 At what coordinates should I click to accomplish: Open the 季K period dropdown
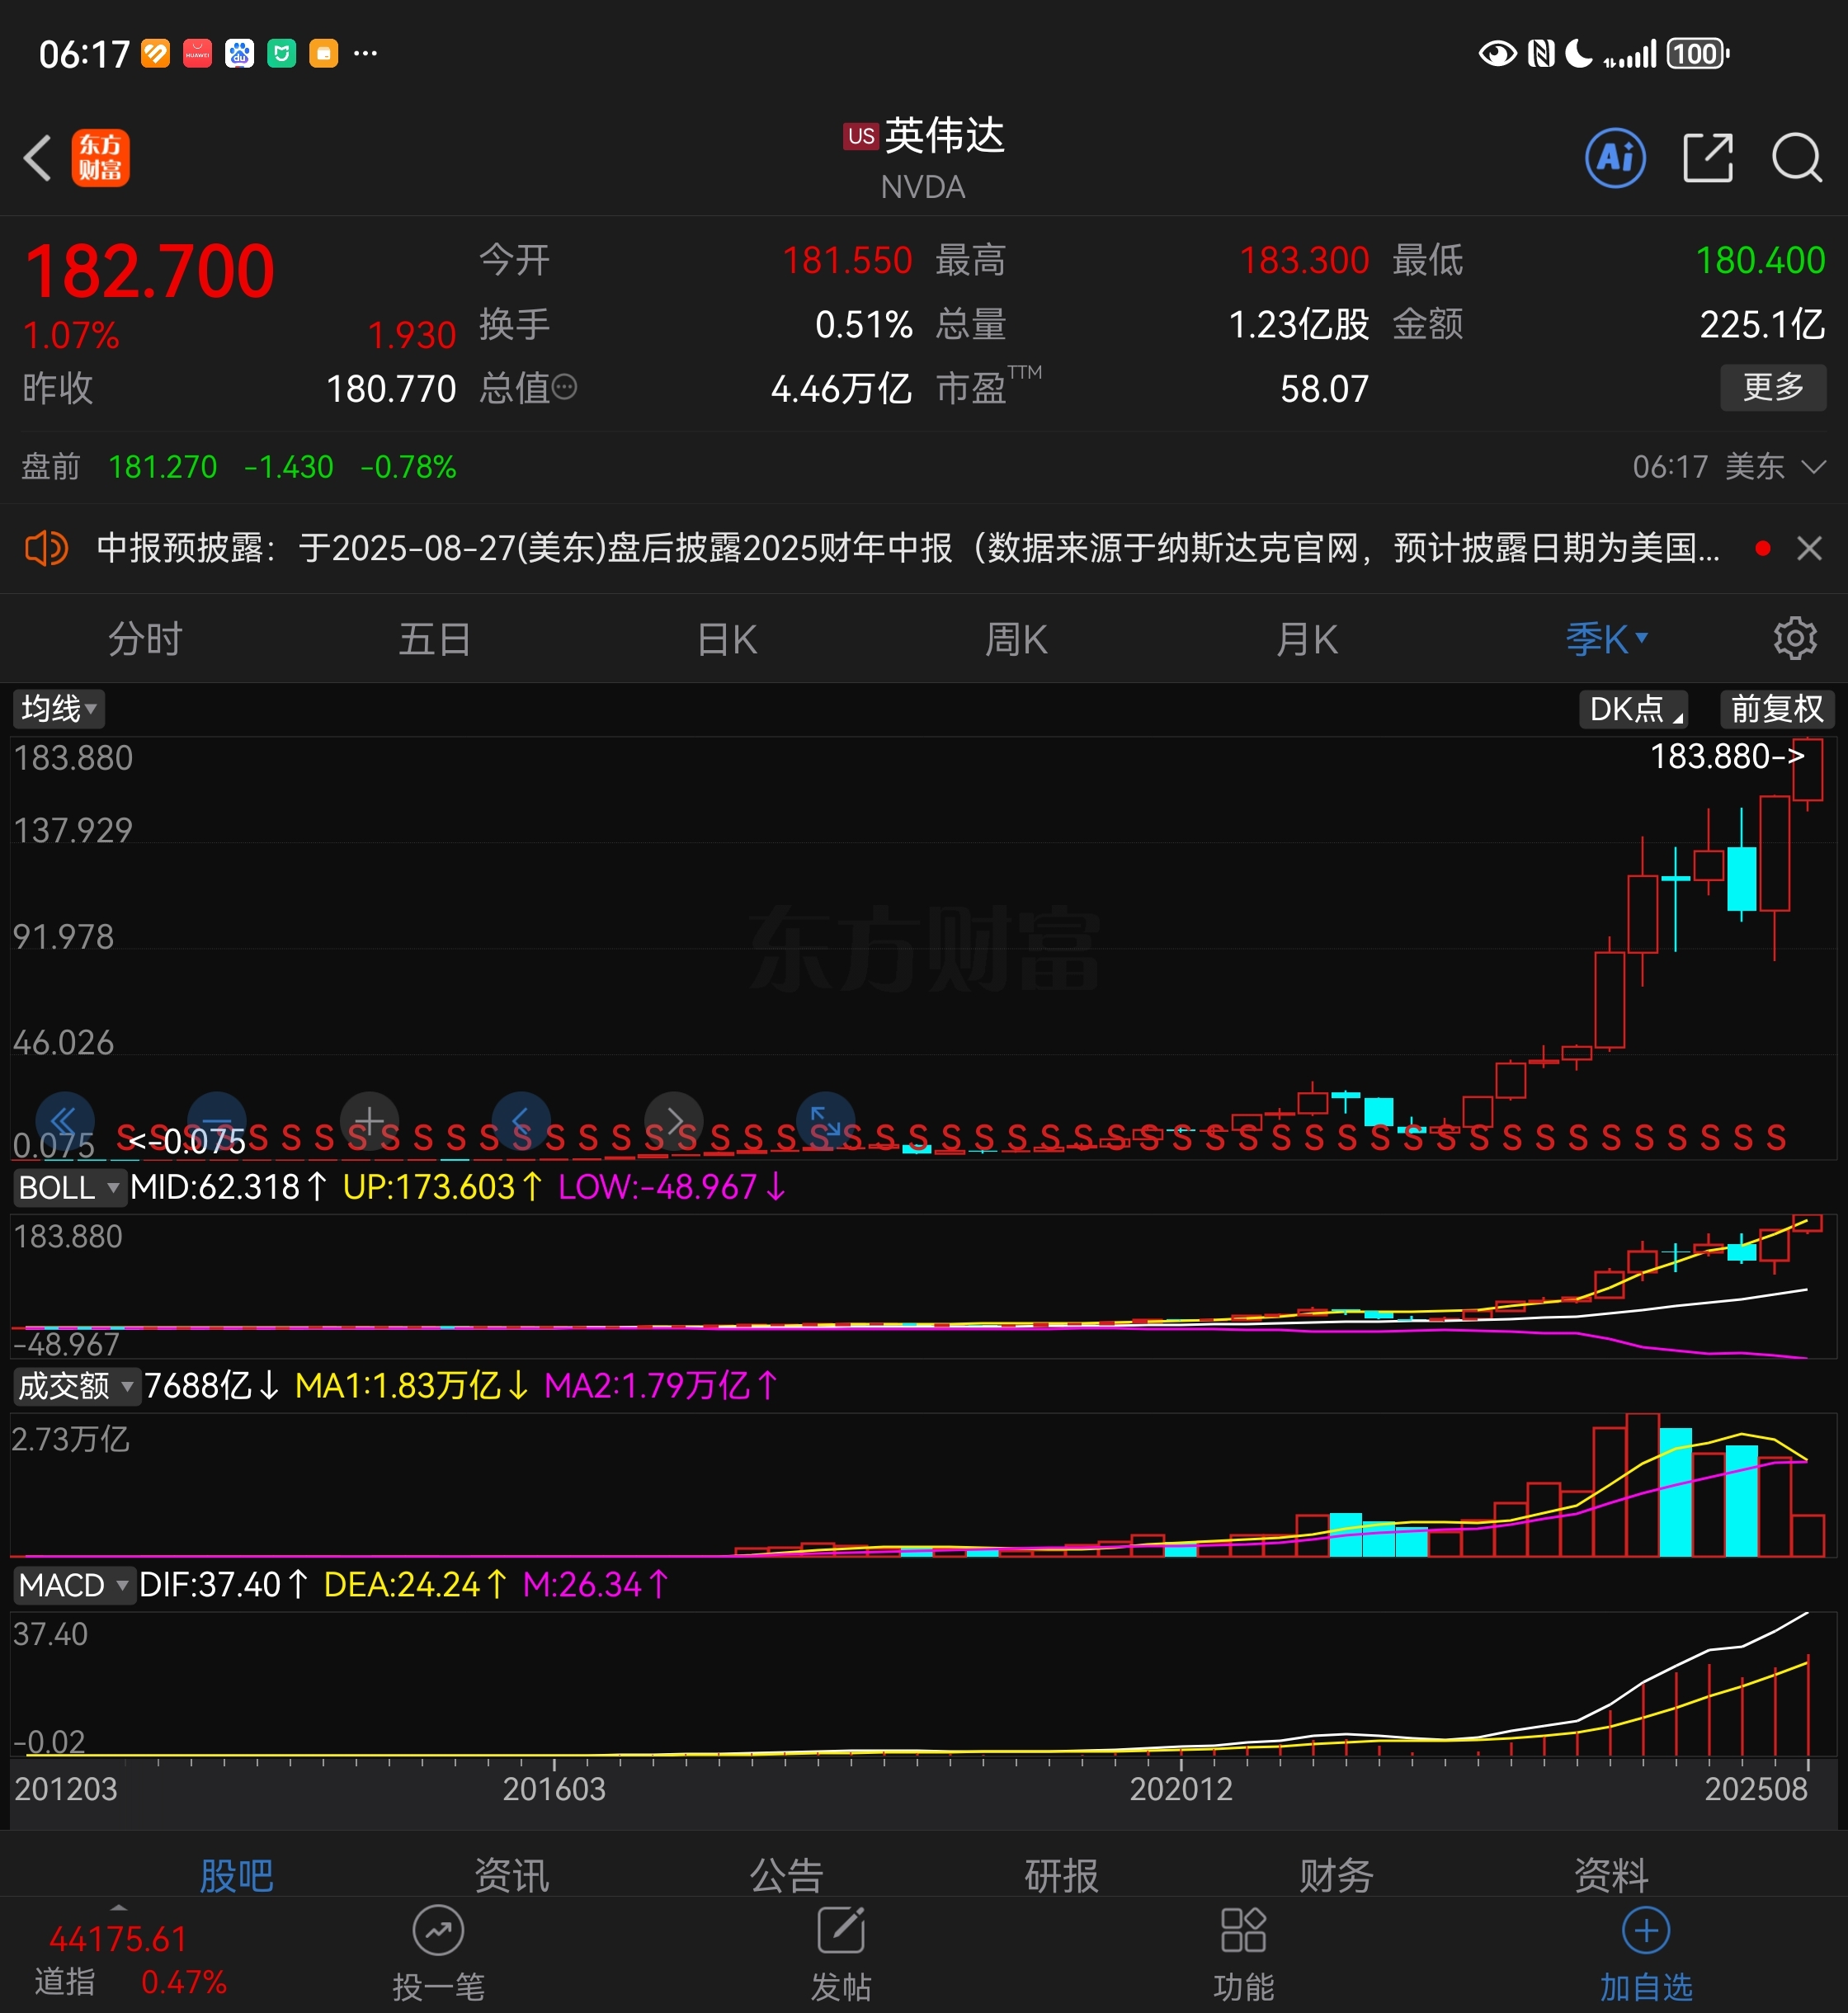click(x=1606, y=639)
